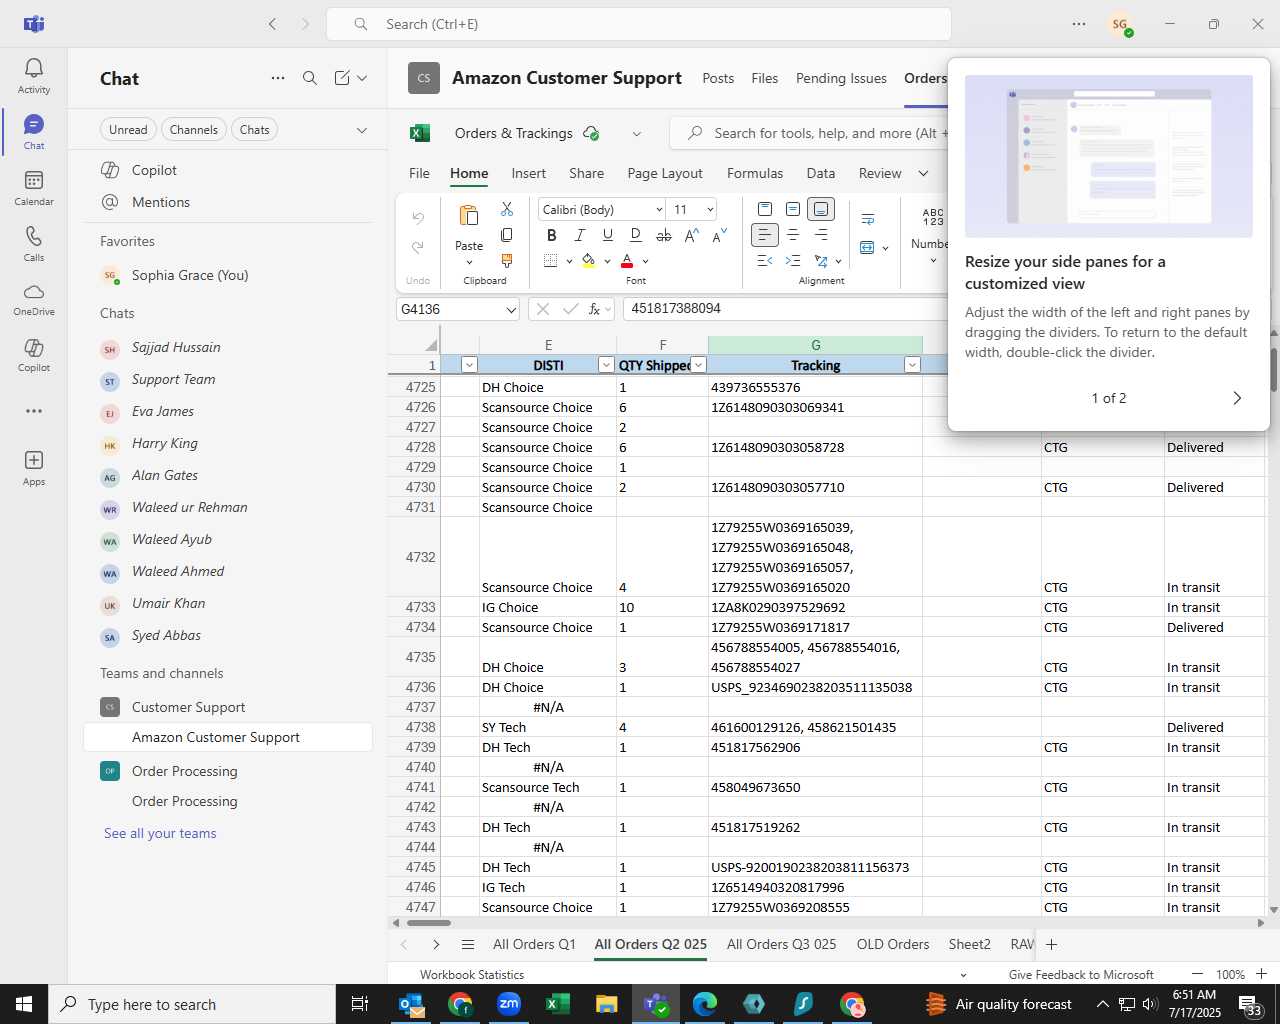This screenshot has width=1280, height=1024.
Task: Open more options ellipsis in Chat header
Action: click(278, 78)
